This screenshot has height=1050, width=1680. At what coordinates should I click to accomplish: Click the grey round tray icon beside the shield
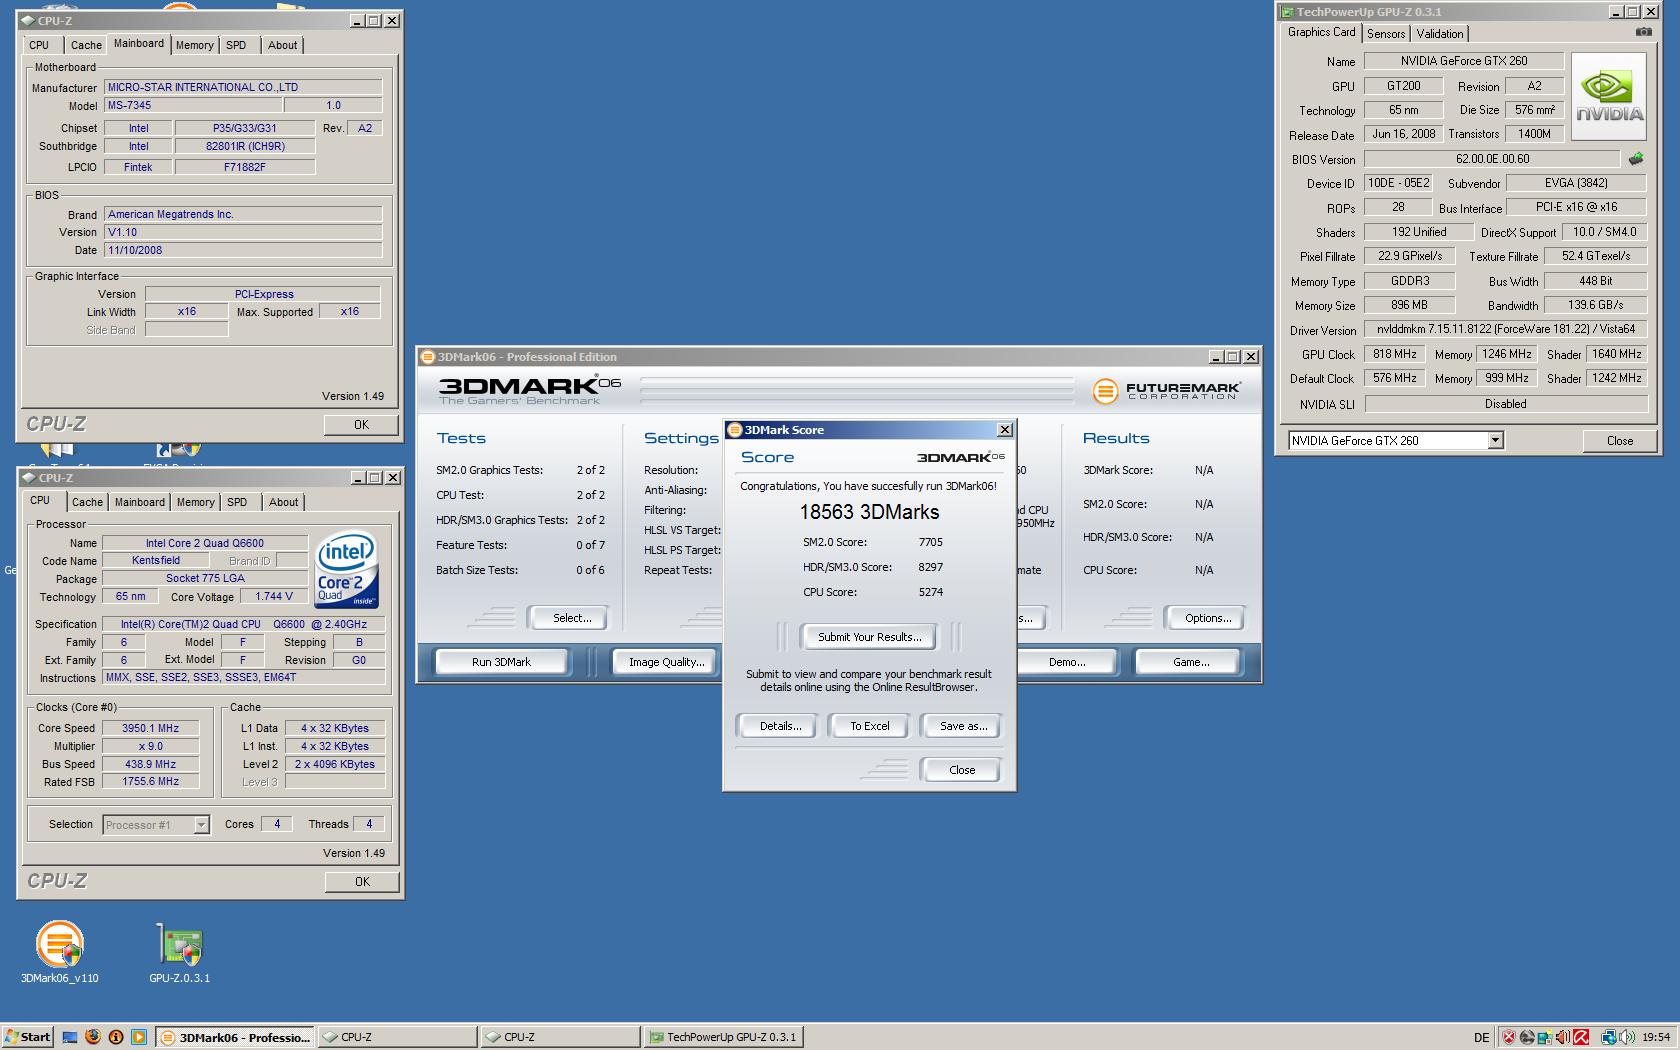coord(1528,1037)
